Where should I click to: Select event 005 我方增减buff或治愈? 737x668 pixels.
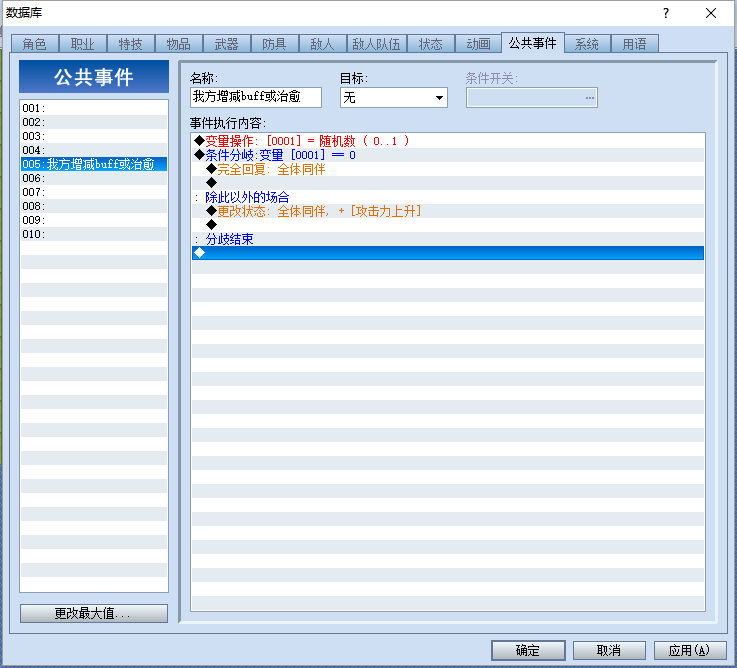click(x=94, y=164)
